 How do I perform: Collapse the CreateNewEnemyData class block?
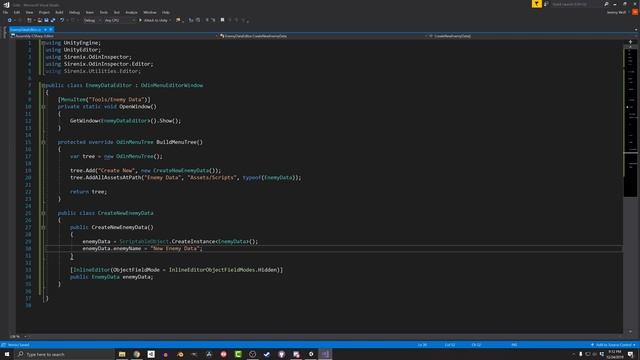pyautogui.click(x=43, y=213)
